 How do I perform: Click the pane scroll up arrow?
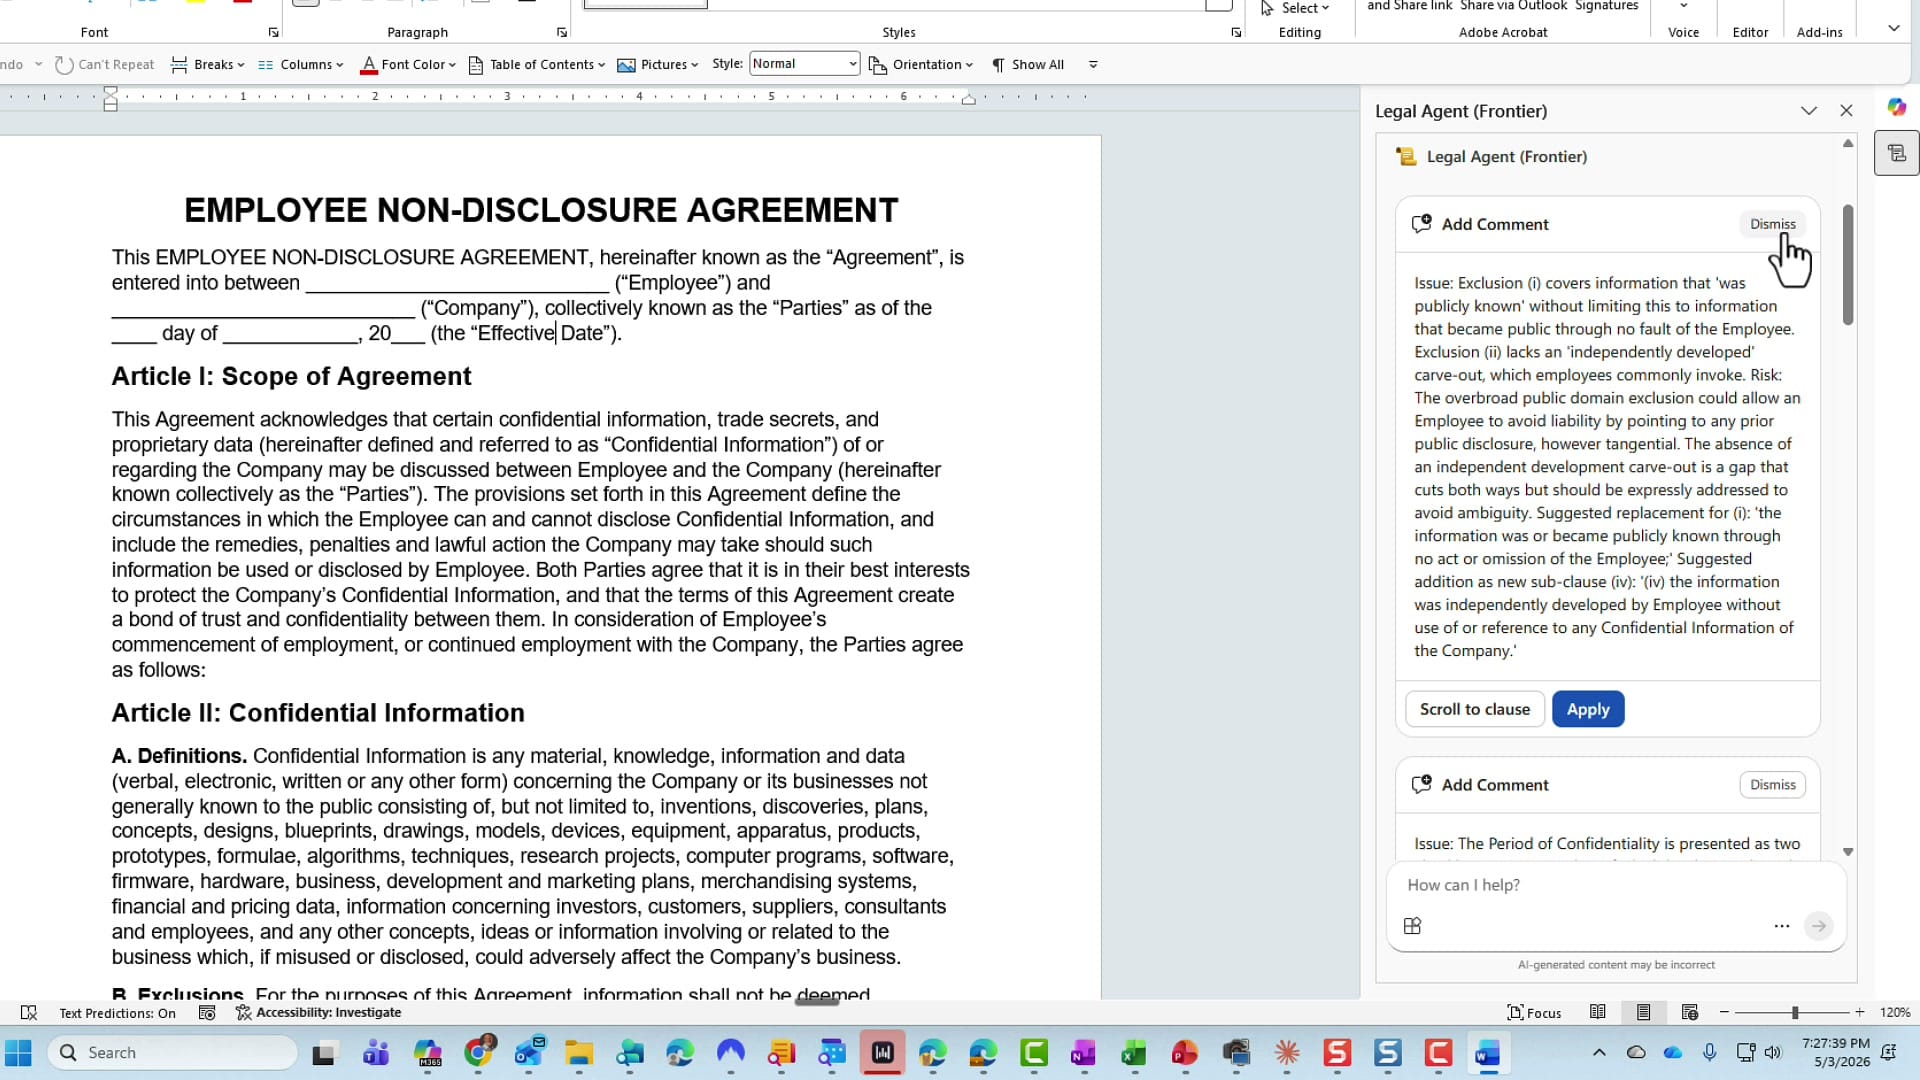1848,144
